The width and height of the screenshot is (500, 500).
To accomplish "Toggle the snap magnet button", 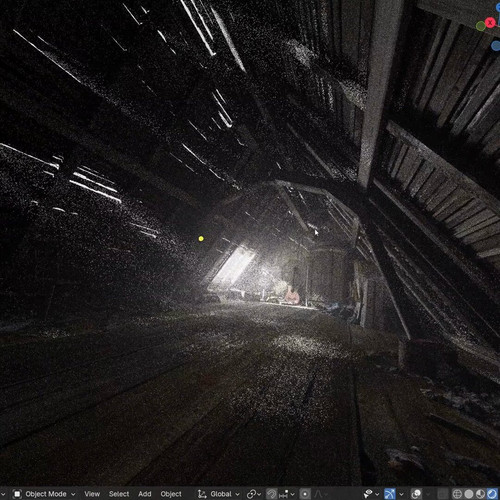I will pyautogui.click(x=272, y=494).
